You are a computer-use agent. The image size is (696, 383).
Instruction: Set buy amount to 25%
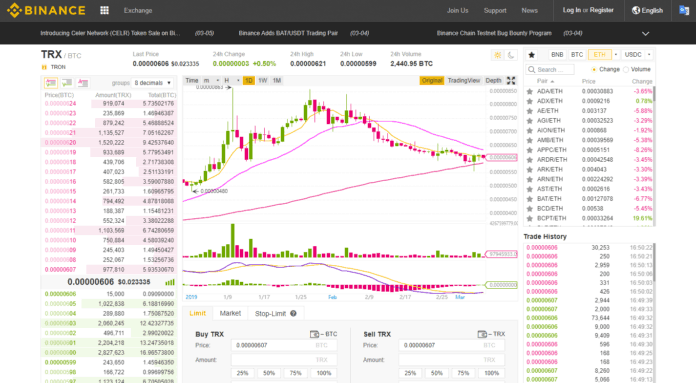coord(242,373)
